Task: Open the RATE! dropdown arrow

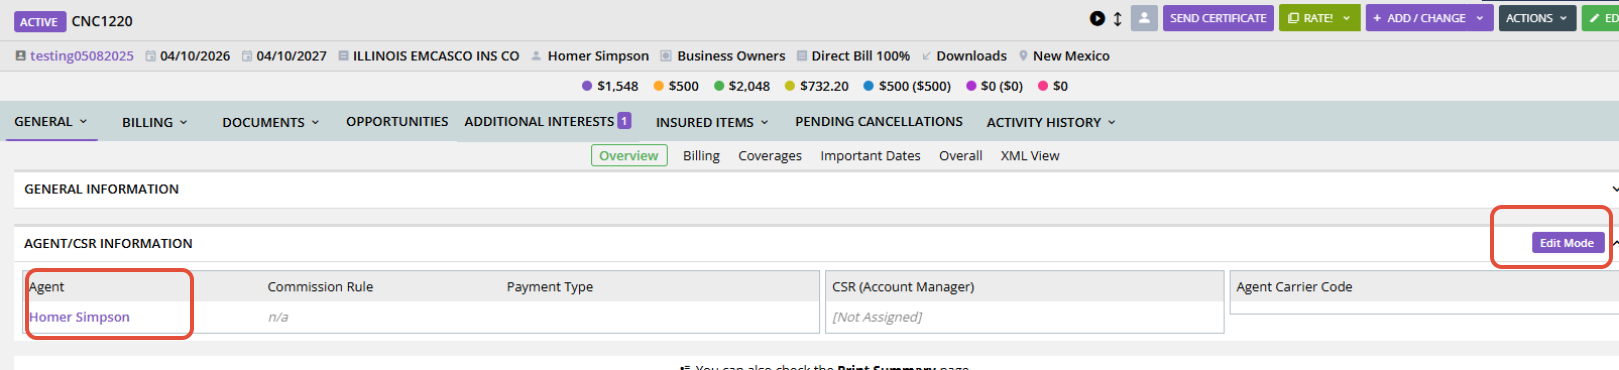Action: tap(1346, 18)
